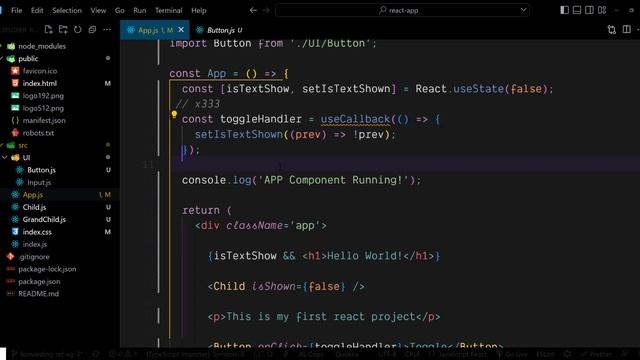Image resolution: width=640 pixels, height=360 pixels.
Task: Click the TypeScript Importer Symbols status entry
Action: click(195, 354)
